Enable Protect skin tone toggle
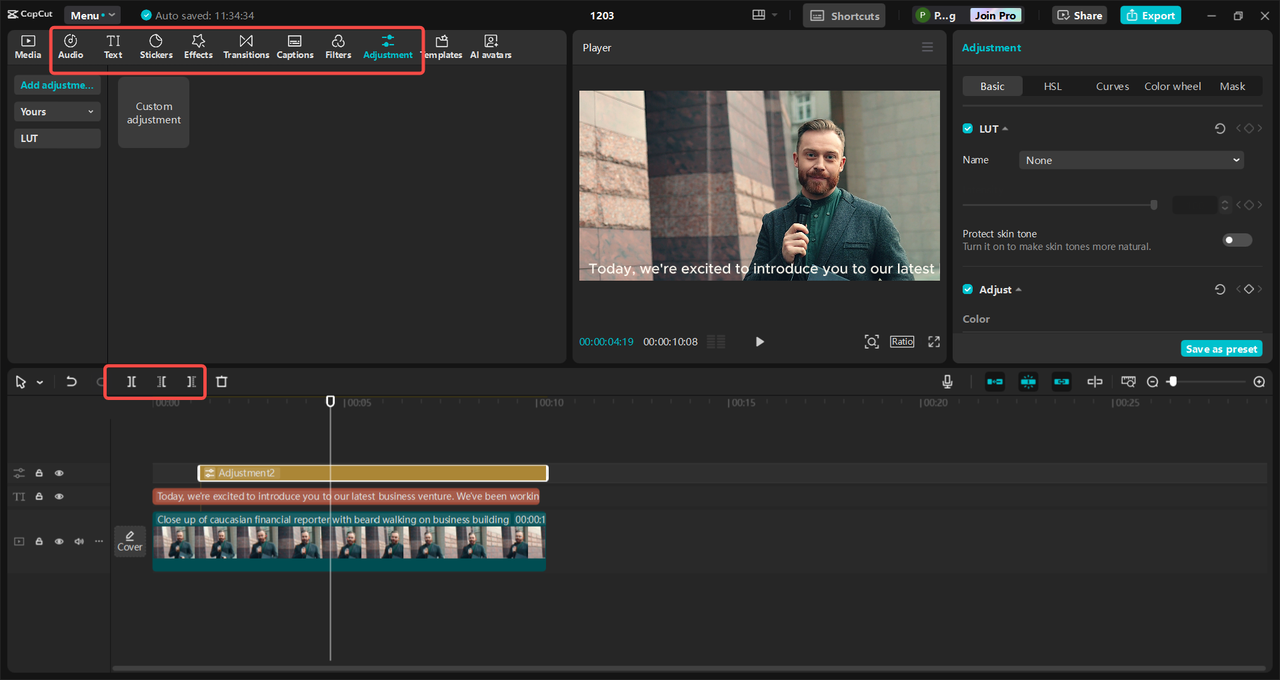Screen dimensions: 1280x680 coord(1237,240)
